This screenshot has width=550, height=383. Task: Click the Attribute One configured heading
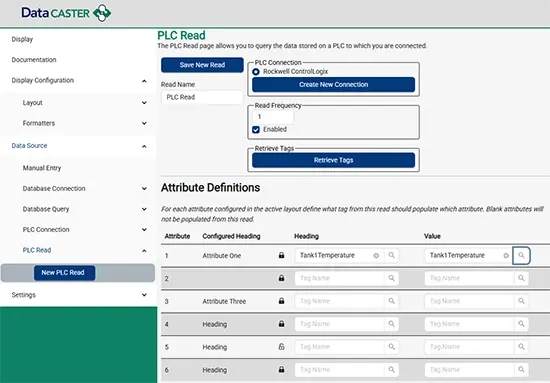[222, 256]
